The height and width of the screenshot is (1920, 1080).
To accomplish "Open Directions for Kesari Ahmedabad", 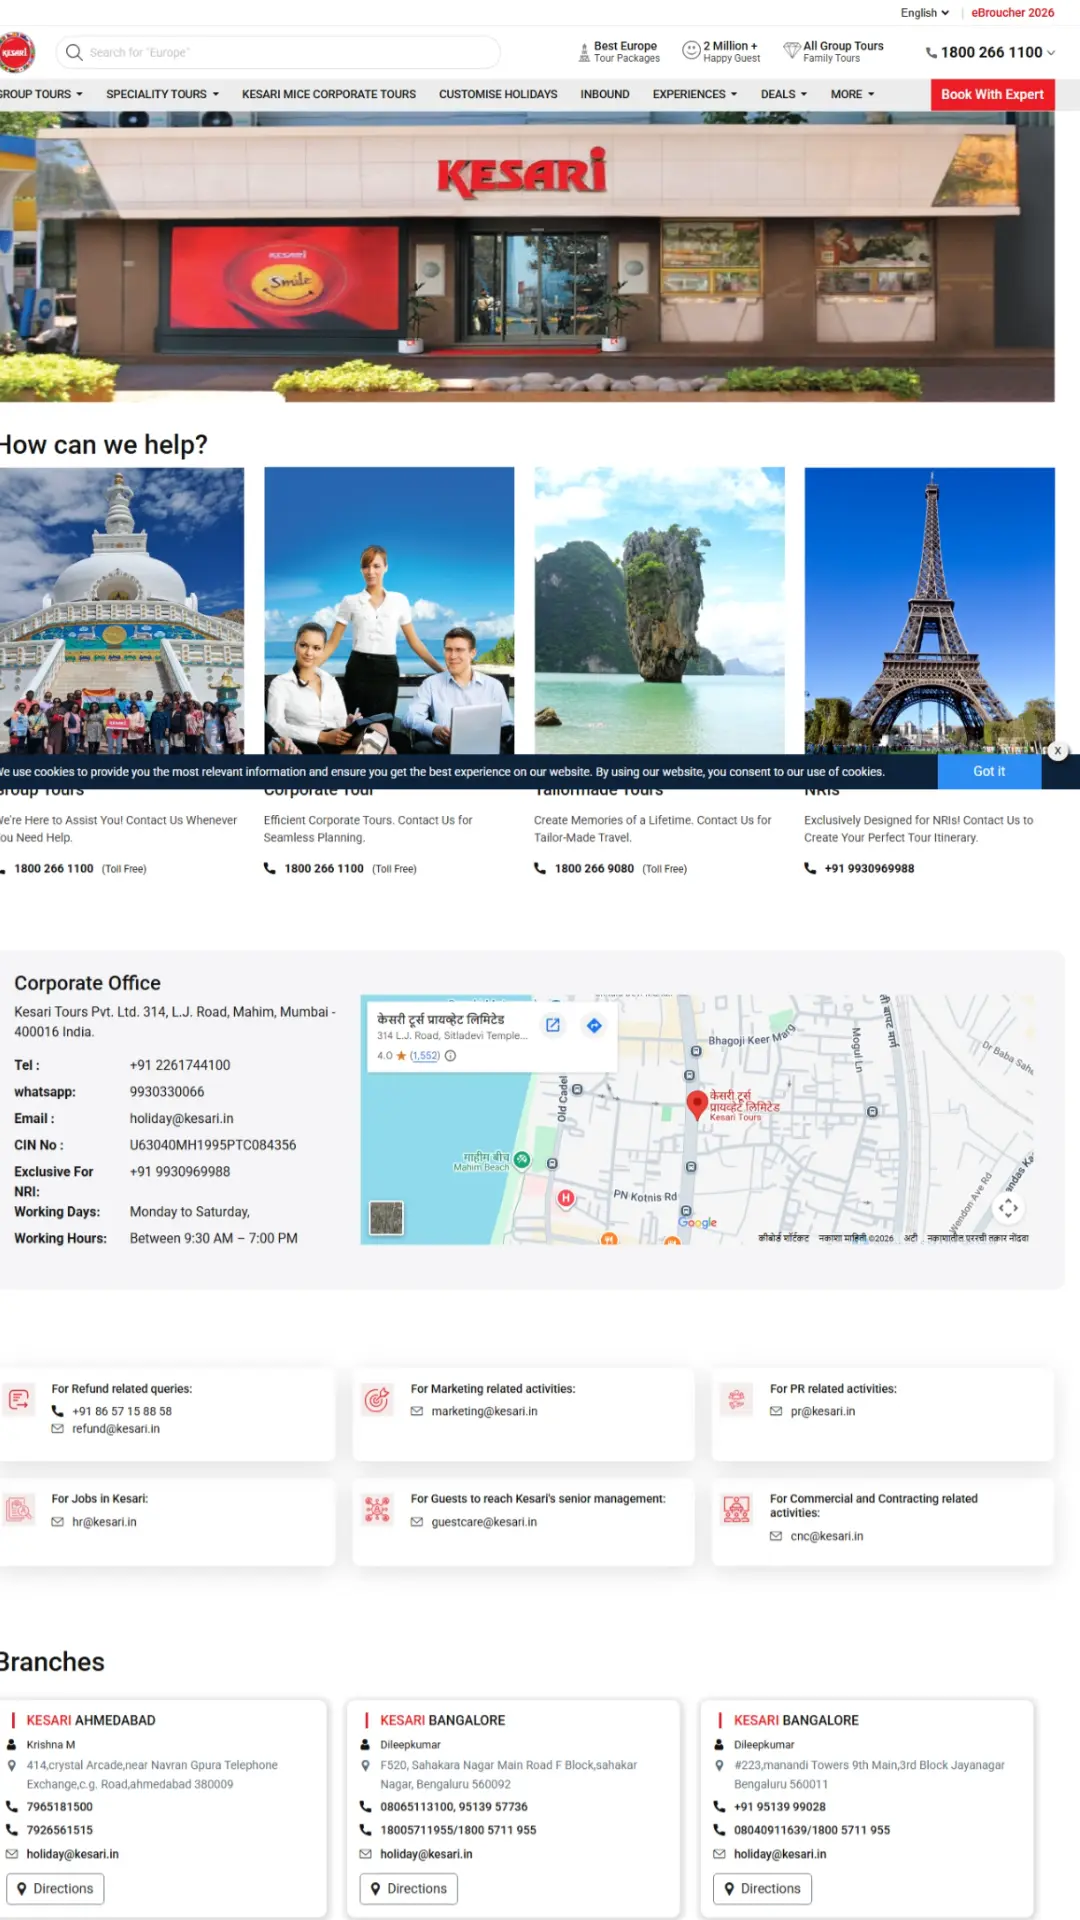I will tap(55, 1889).
